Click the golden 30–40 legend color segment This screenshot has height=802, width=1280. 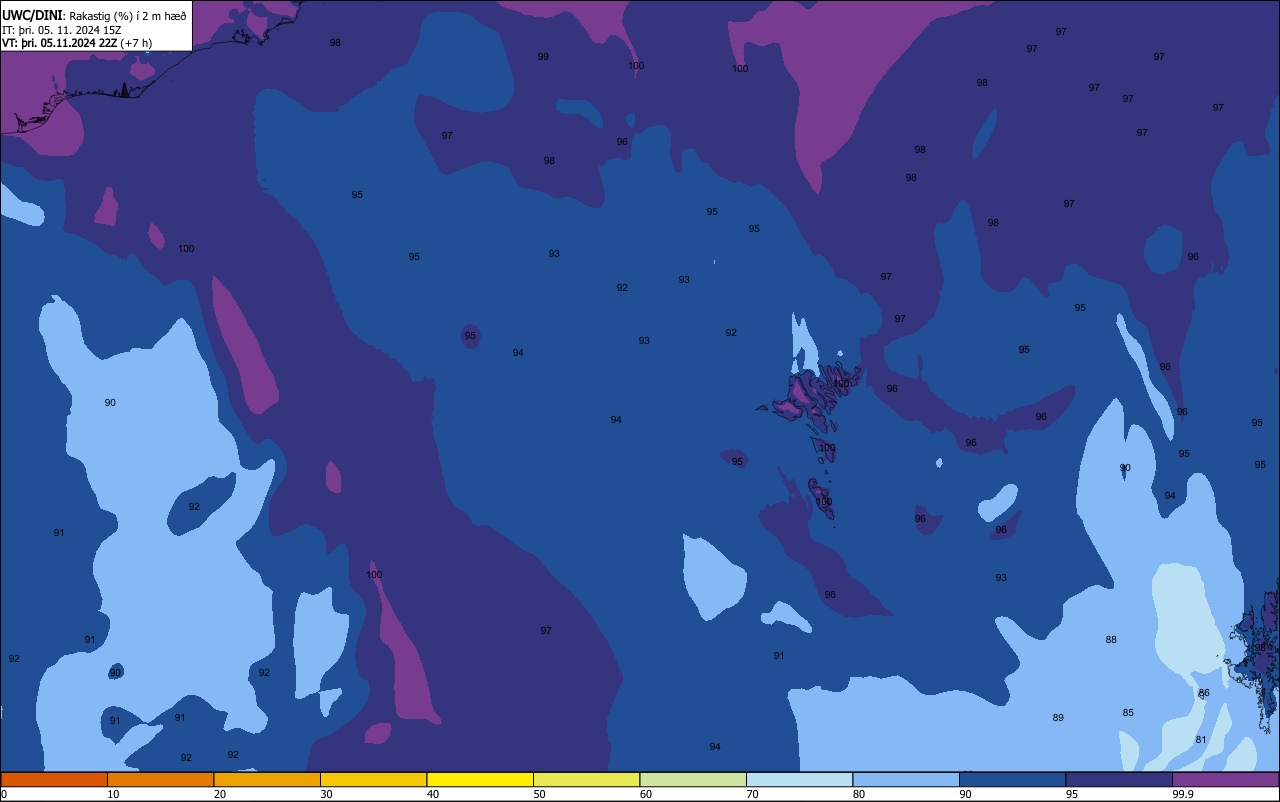373,779
